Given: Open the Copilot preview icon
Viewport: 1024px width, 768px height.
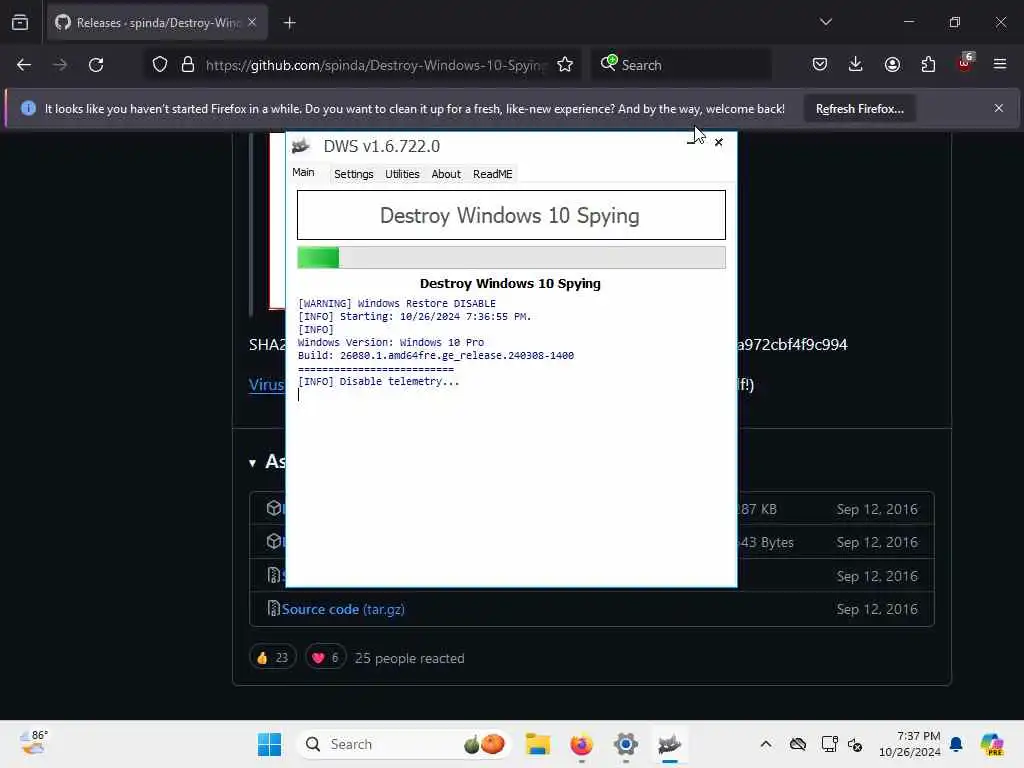Looking at the screenshot, I should 992,744.
